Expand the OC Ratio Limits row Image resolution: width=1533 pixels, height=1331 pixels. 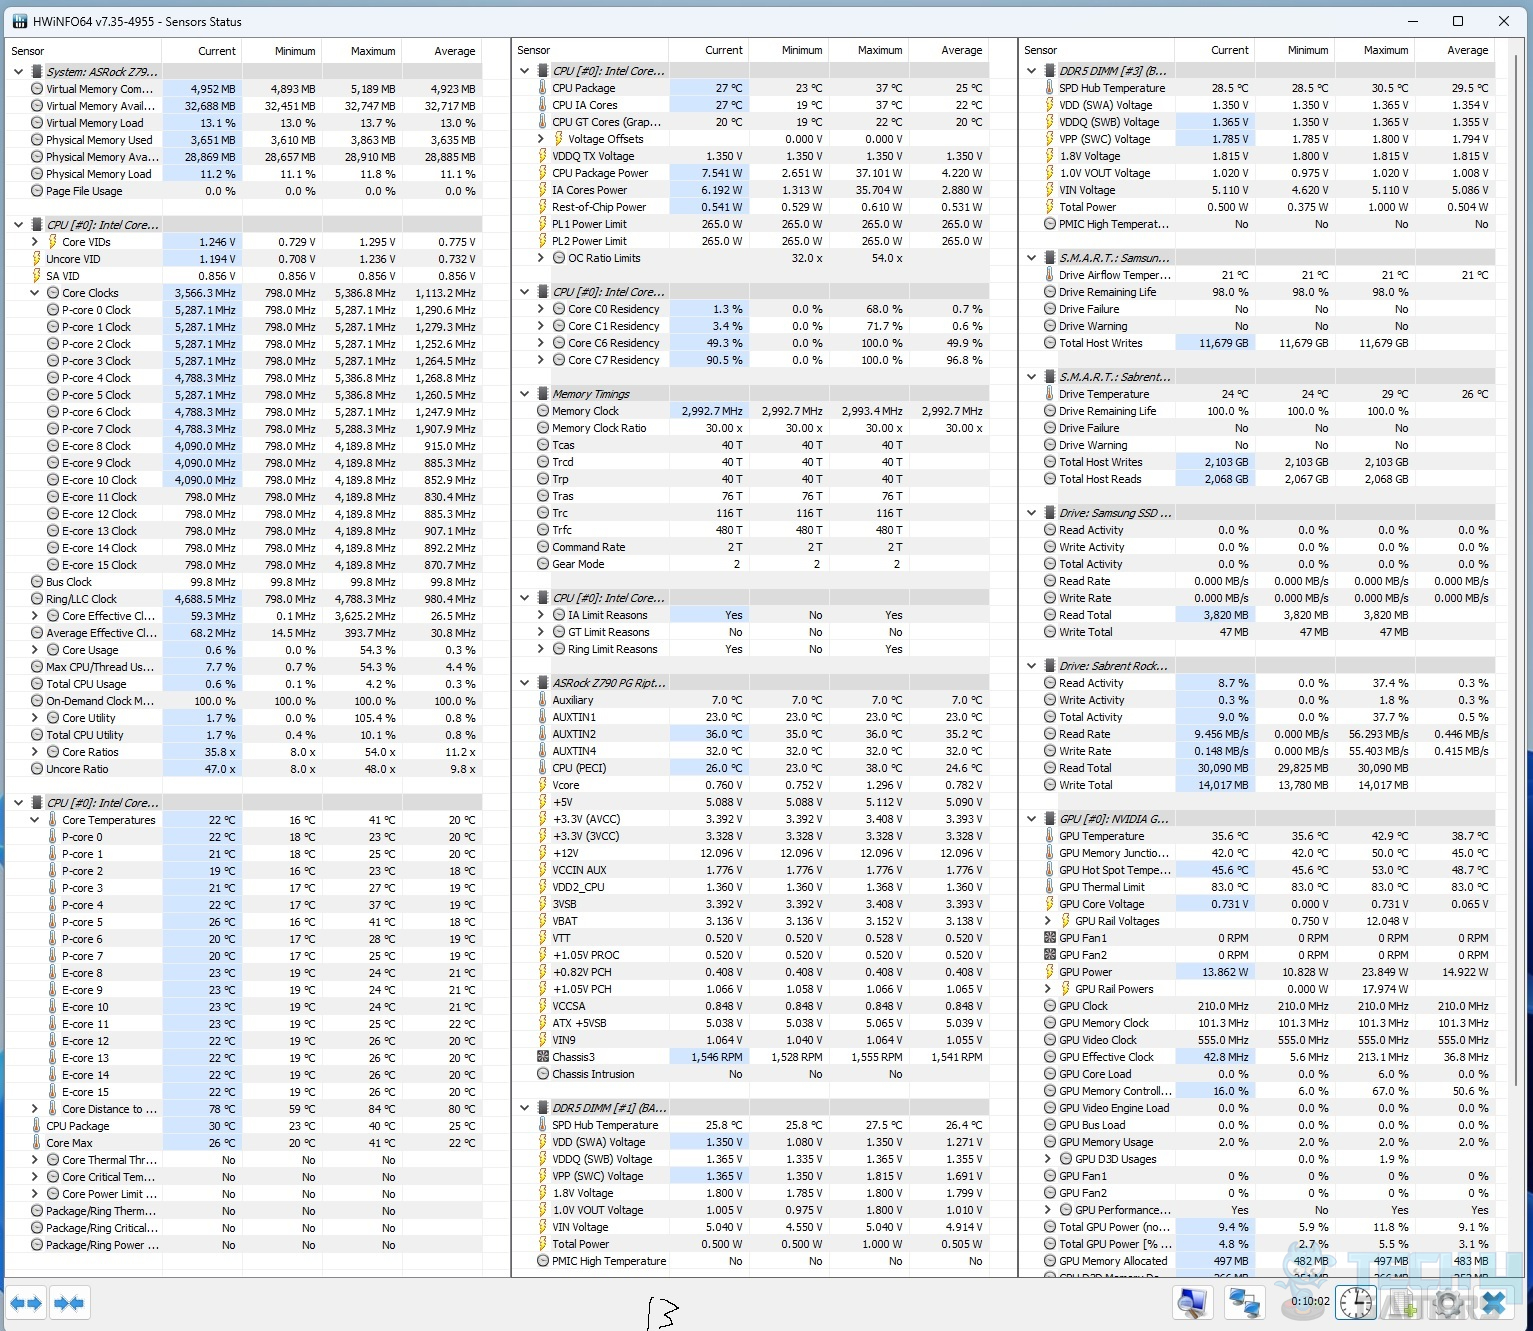(x=541, y=258)
